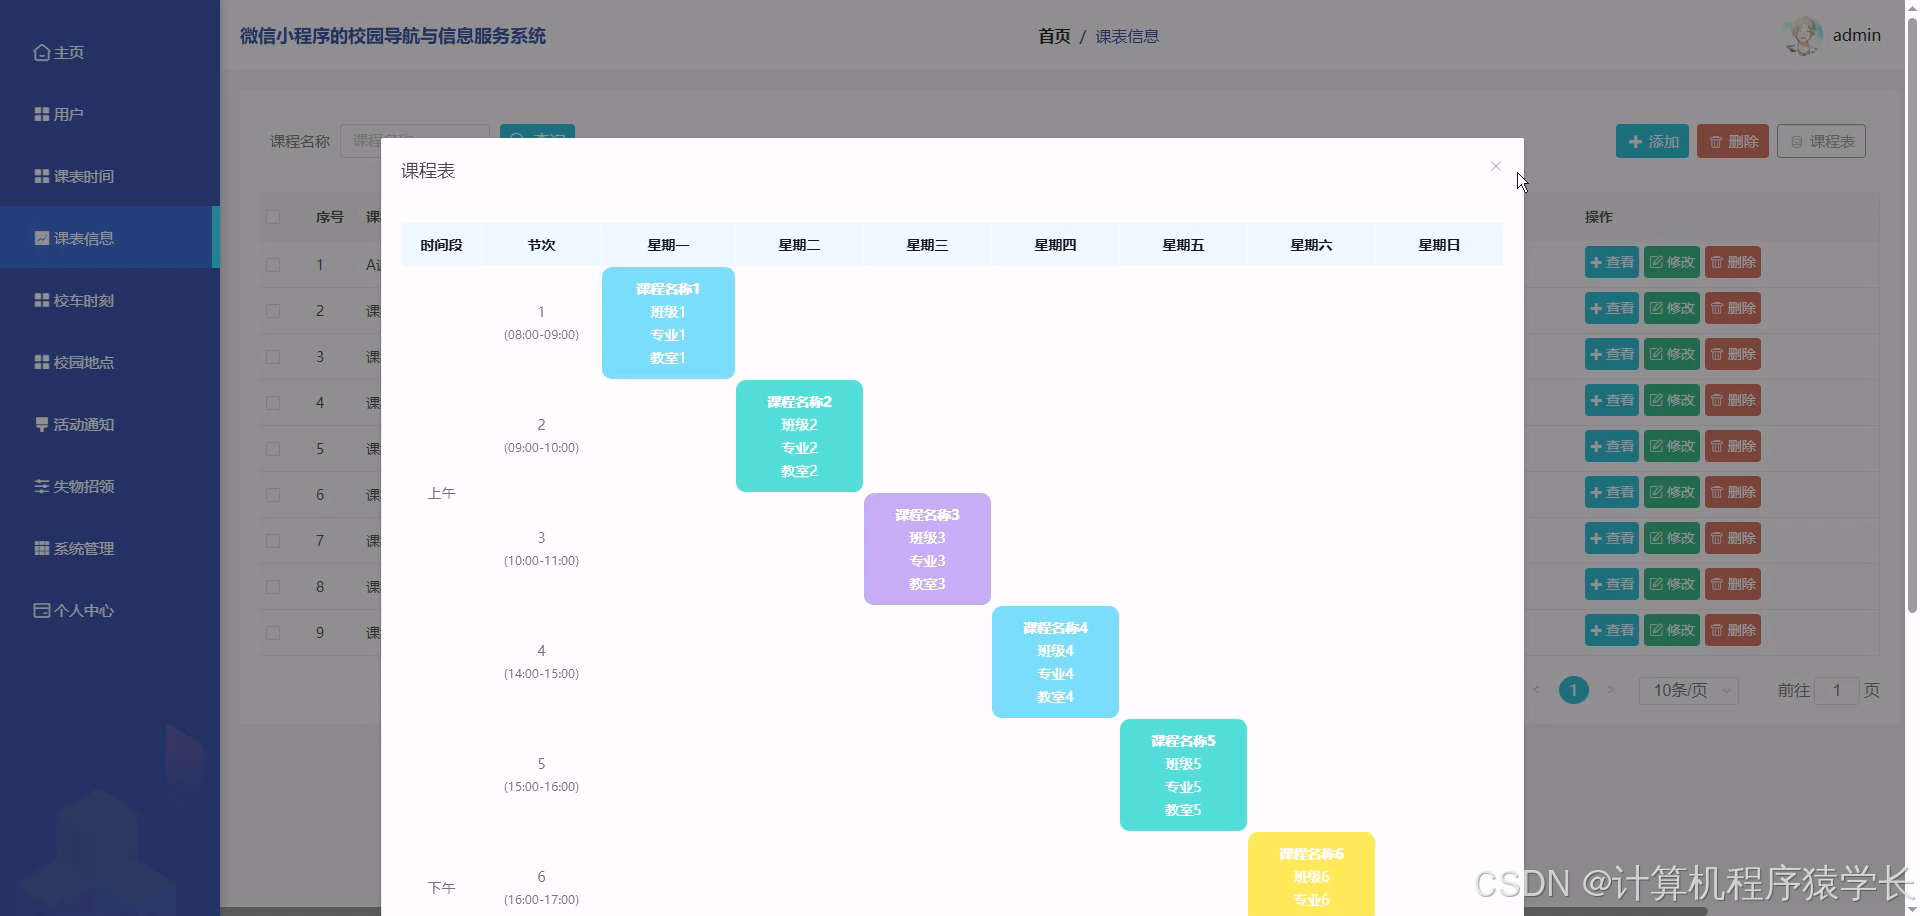
Task: Click the yellow 课程名称6 card
Action: [x=1311, y=874]
